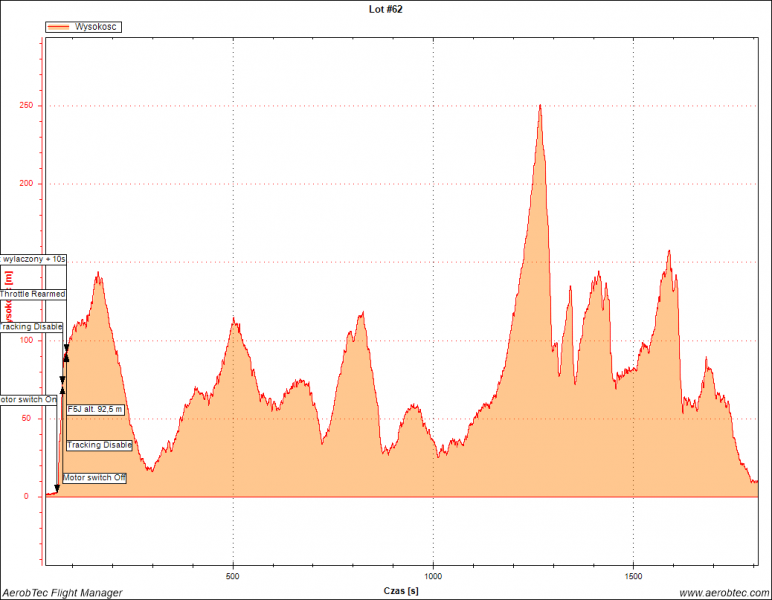Click the 'Motor switch Off' annotation label
772x600 pixels.
click(x=95, y=478)
